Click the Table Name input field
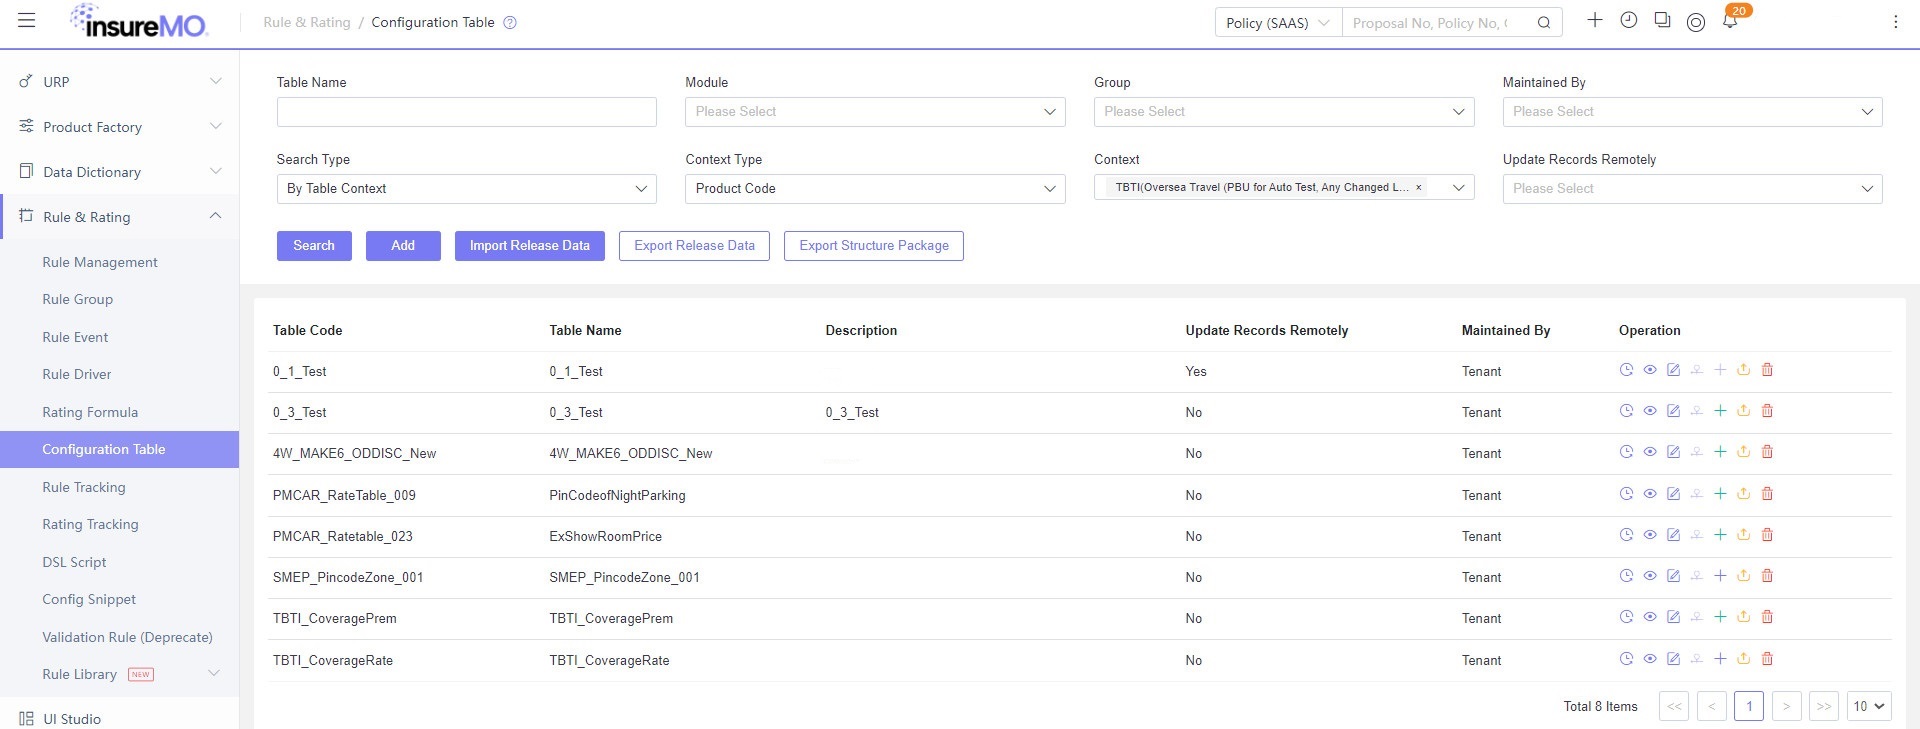 pos(466,112)
